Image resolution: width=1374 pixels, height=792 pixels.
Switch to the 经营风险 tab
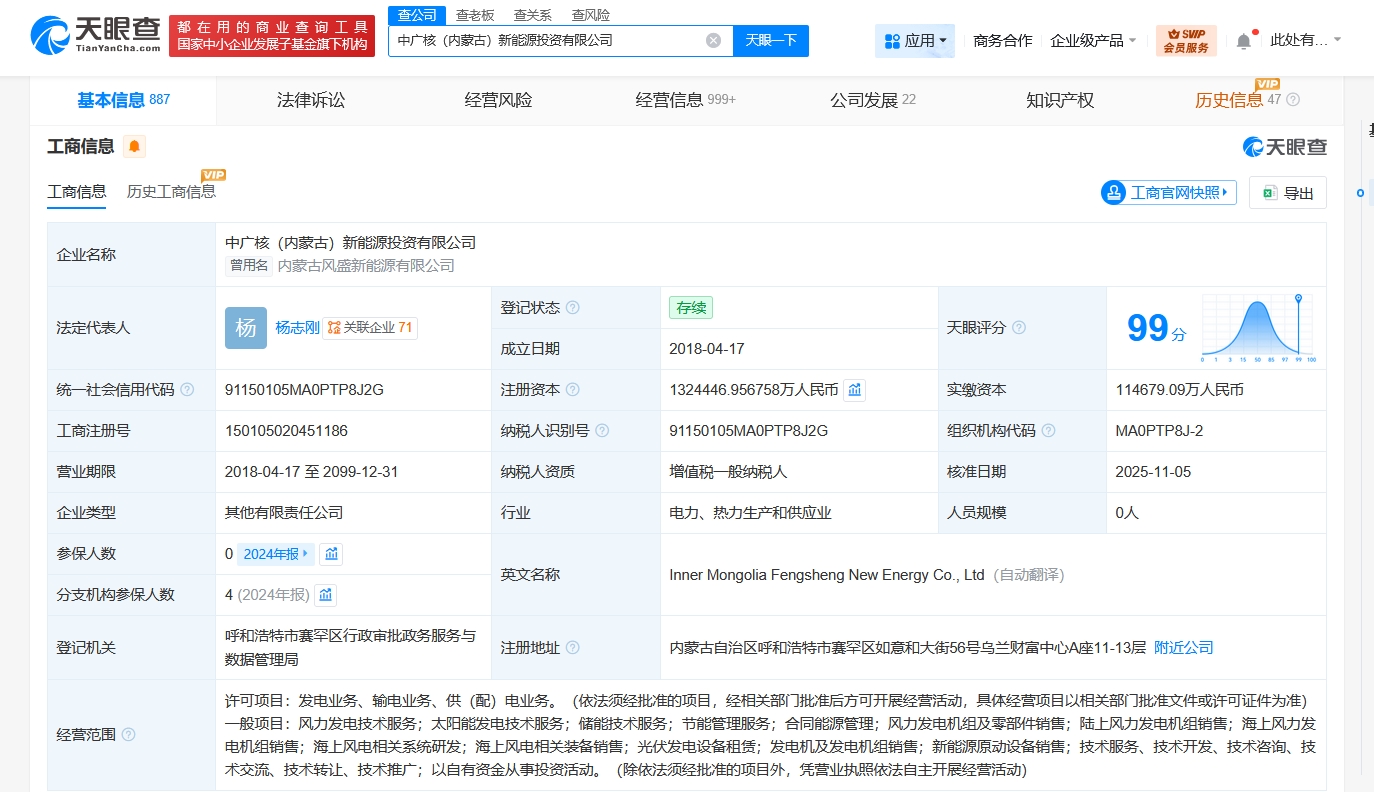tap(498, 100)
